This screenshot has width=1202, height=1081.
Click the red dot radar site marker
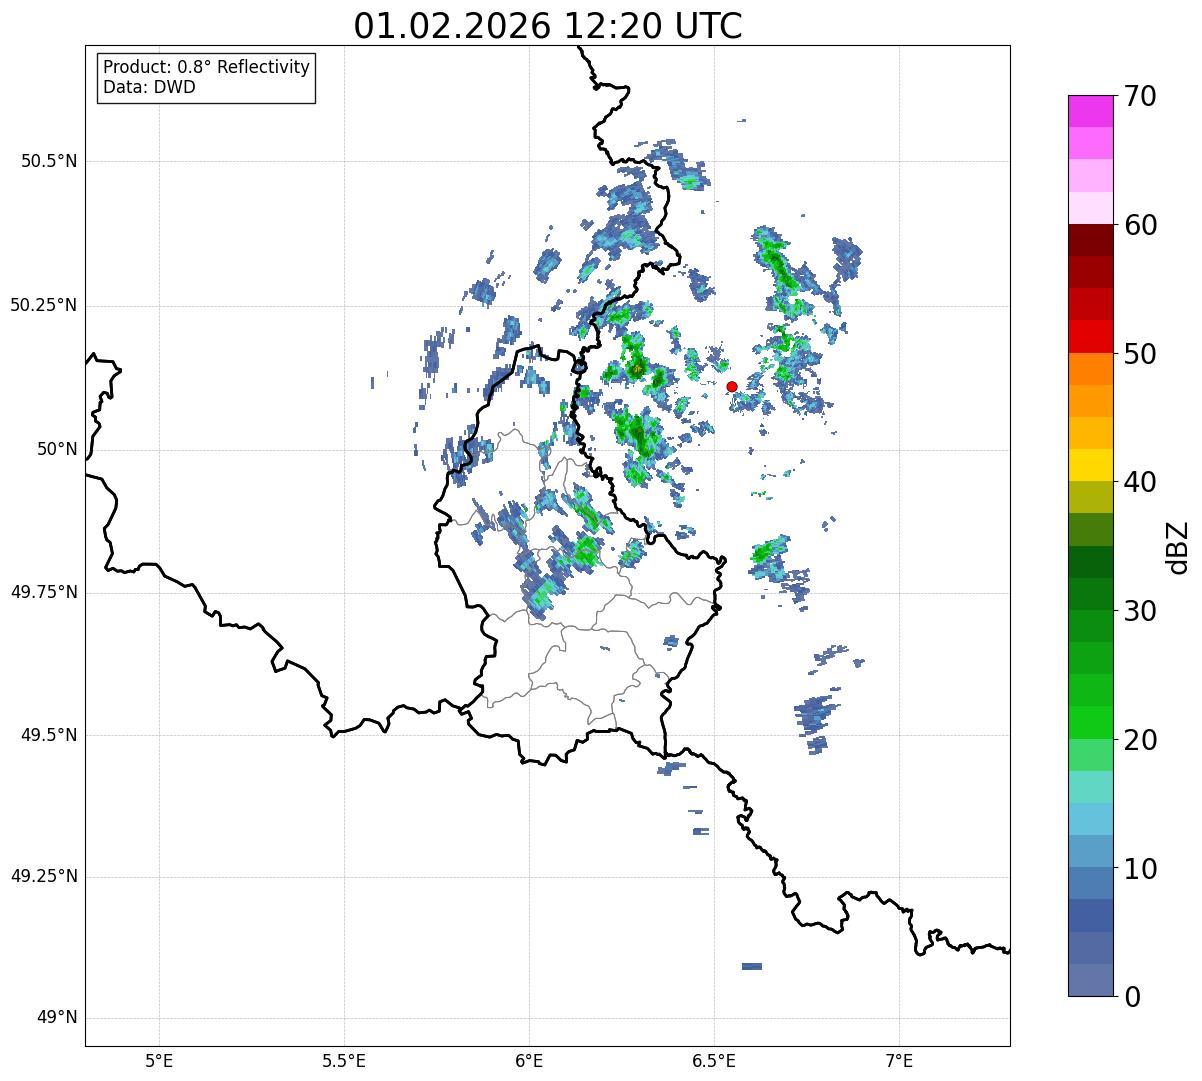[x=731, y=386]
